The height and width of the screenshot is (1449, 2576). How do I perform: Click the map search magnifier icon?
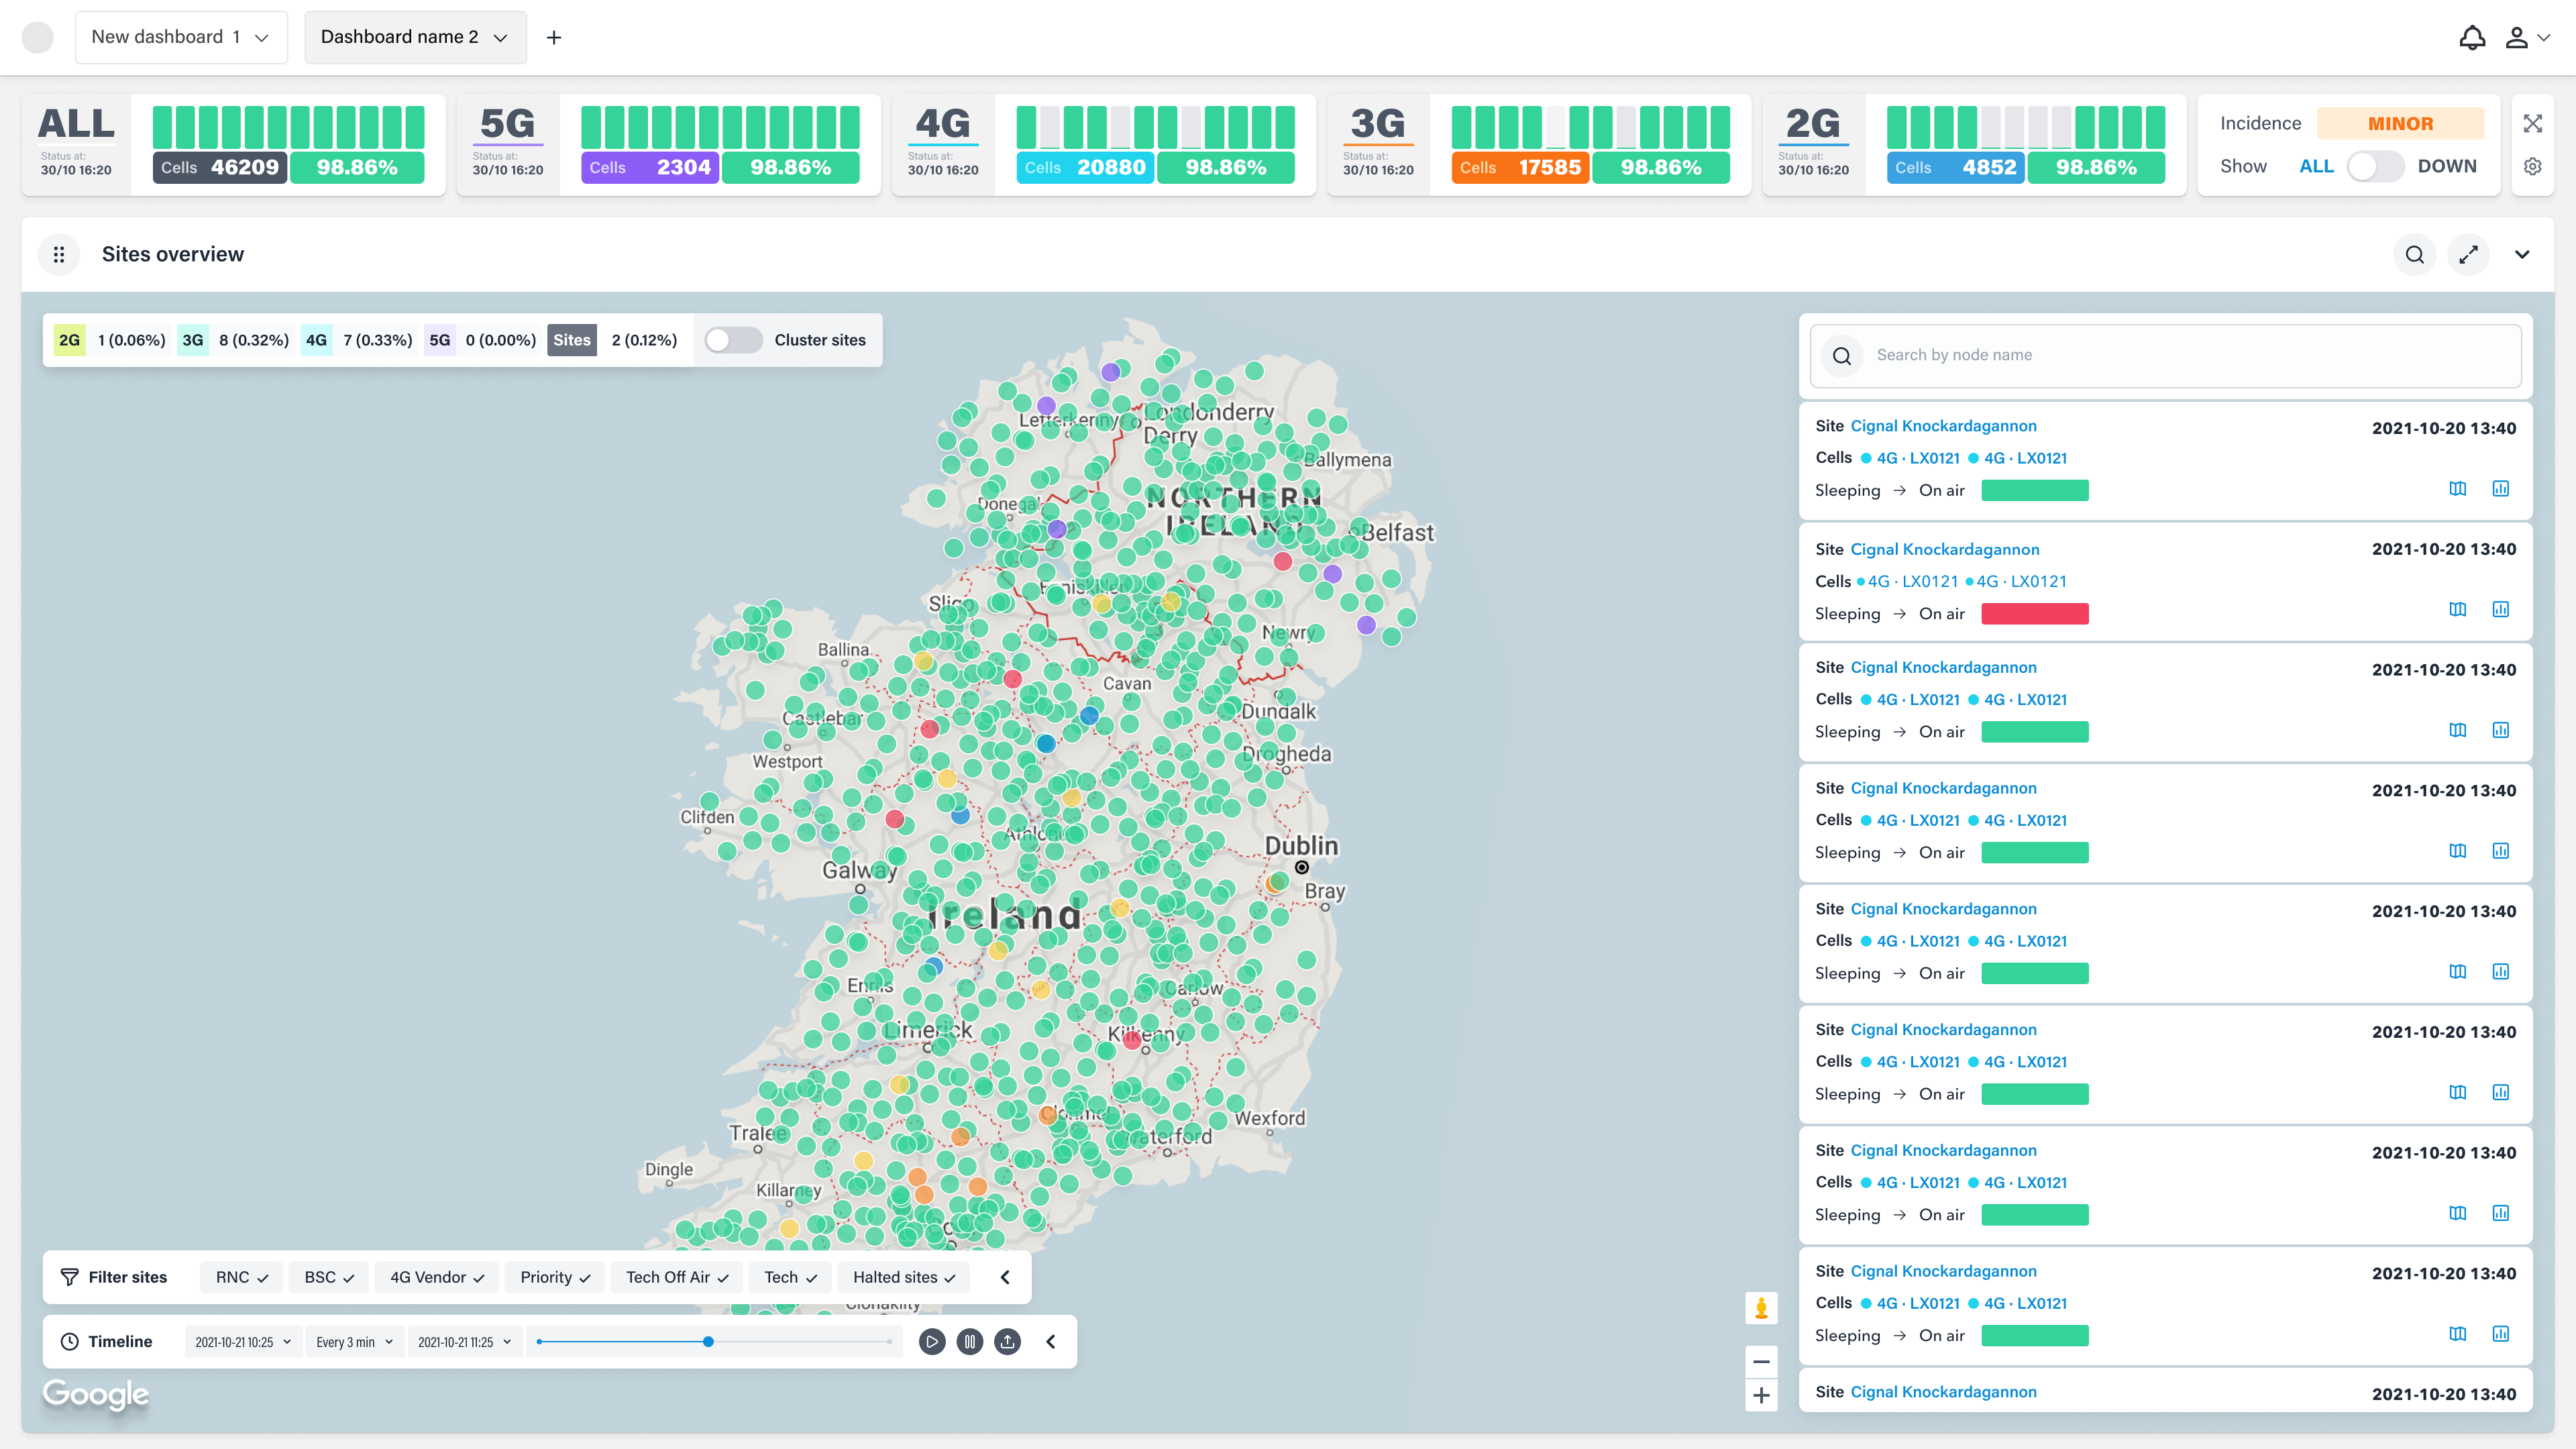click(x=2414, y=254)
